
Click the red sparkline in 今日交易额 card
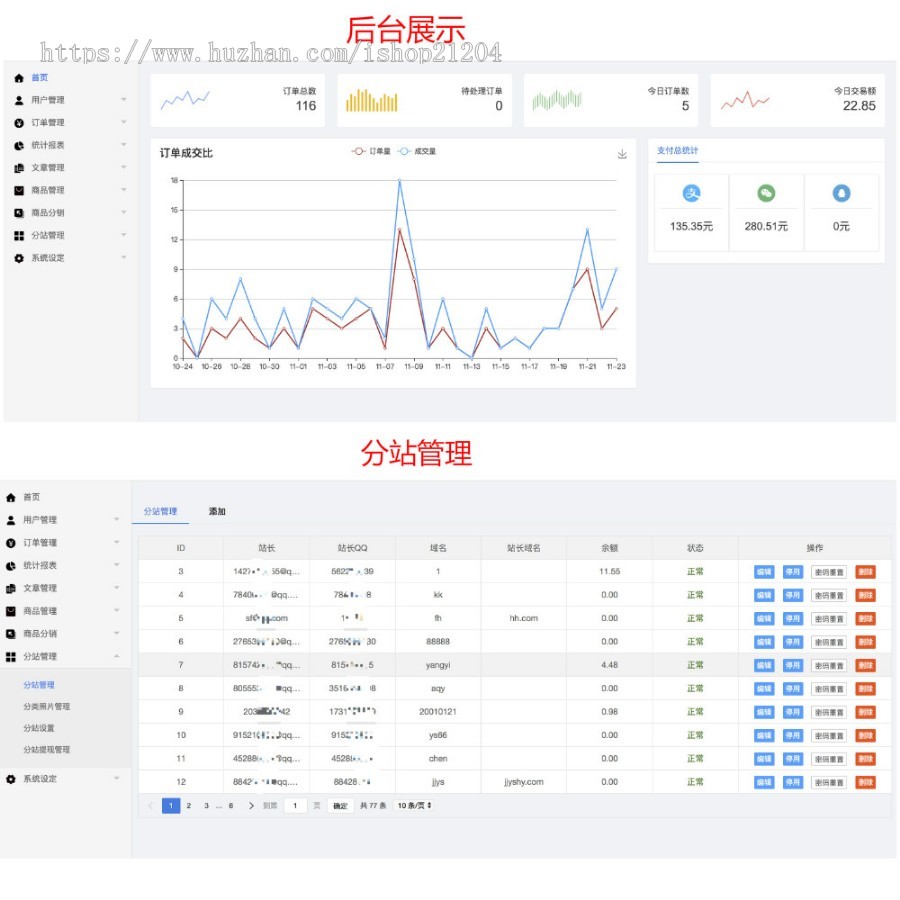click(745, 100)
